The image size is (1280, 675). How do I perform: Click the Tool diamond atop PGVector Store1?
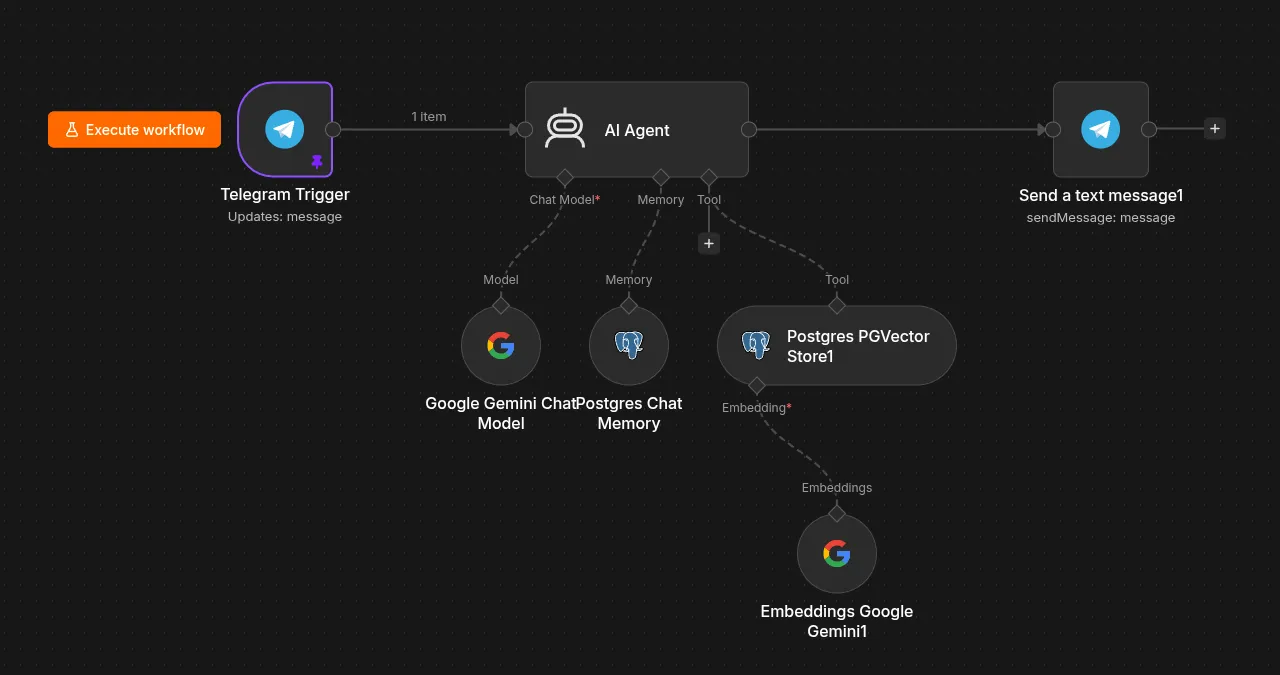(837, 305)
